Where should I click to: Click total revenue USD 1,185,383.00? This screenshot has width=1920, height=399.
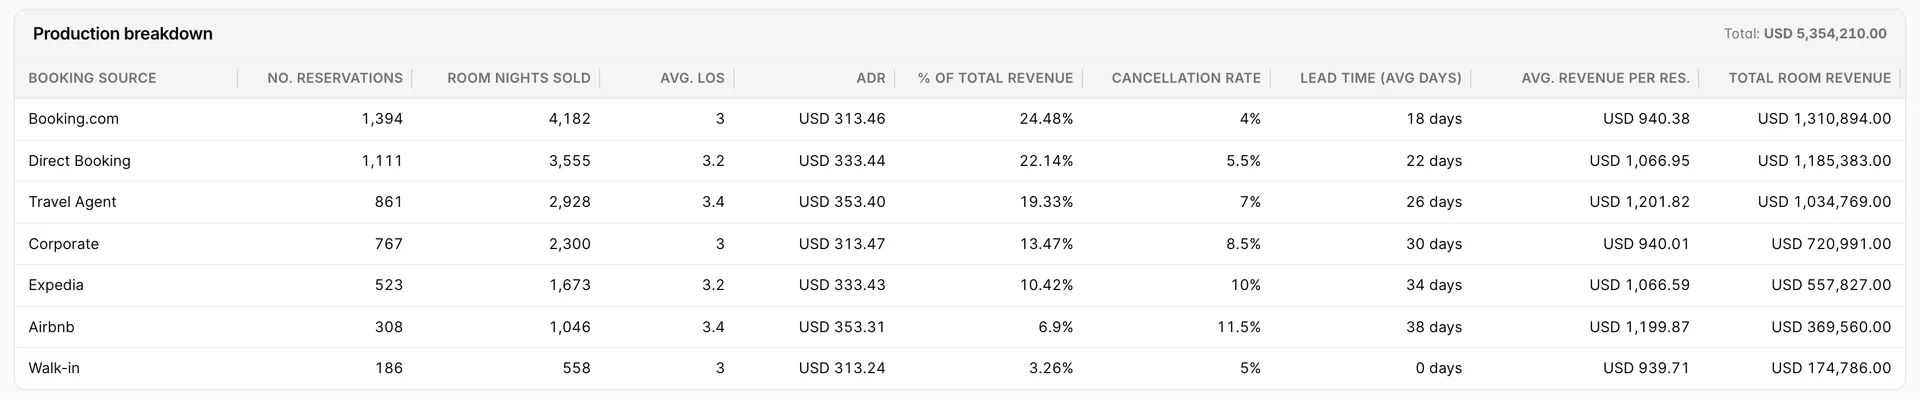[1824, 161]
